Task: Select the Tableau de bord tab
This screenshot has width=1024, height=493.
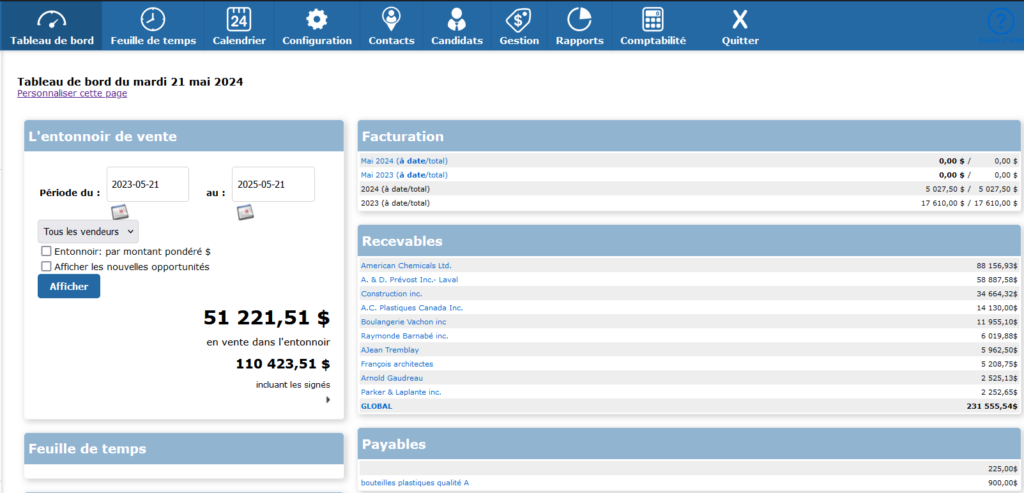Action: pyautogui.click(x=51, y=26)
